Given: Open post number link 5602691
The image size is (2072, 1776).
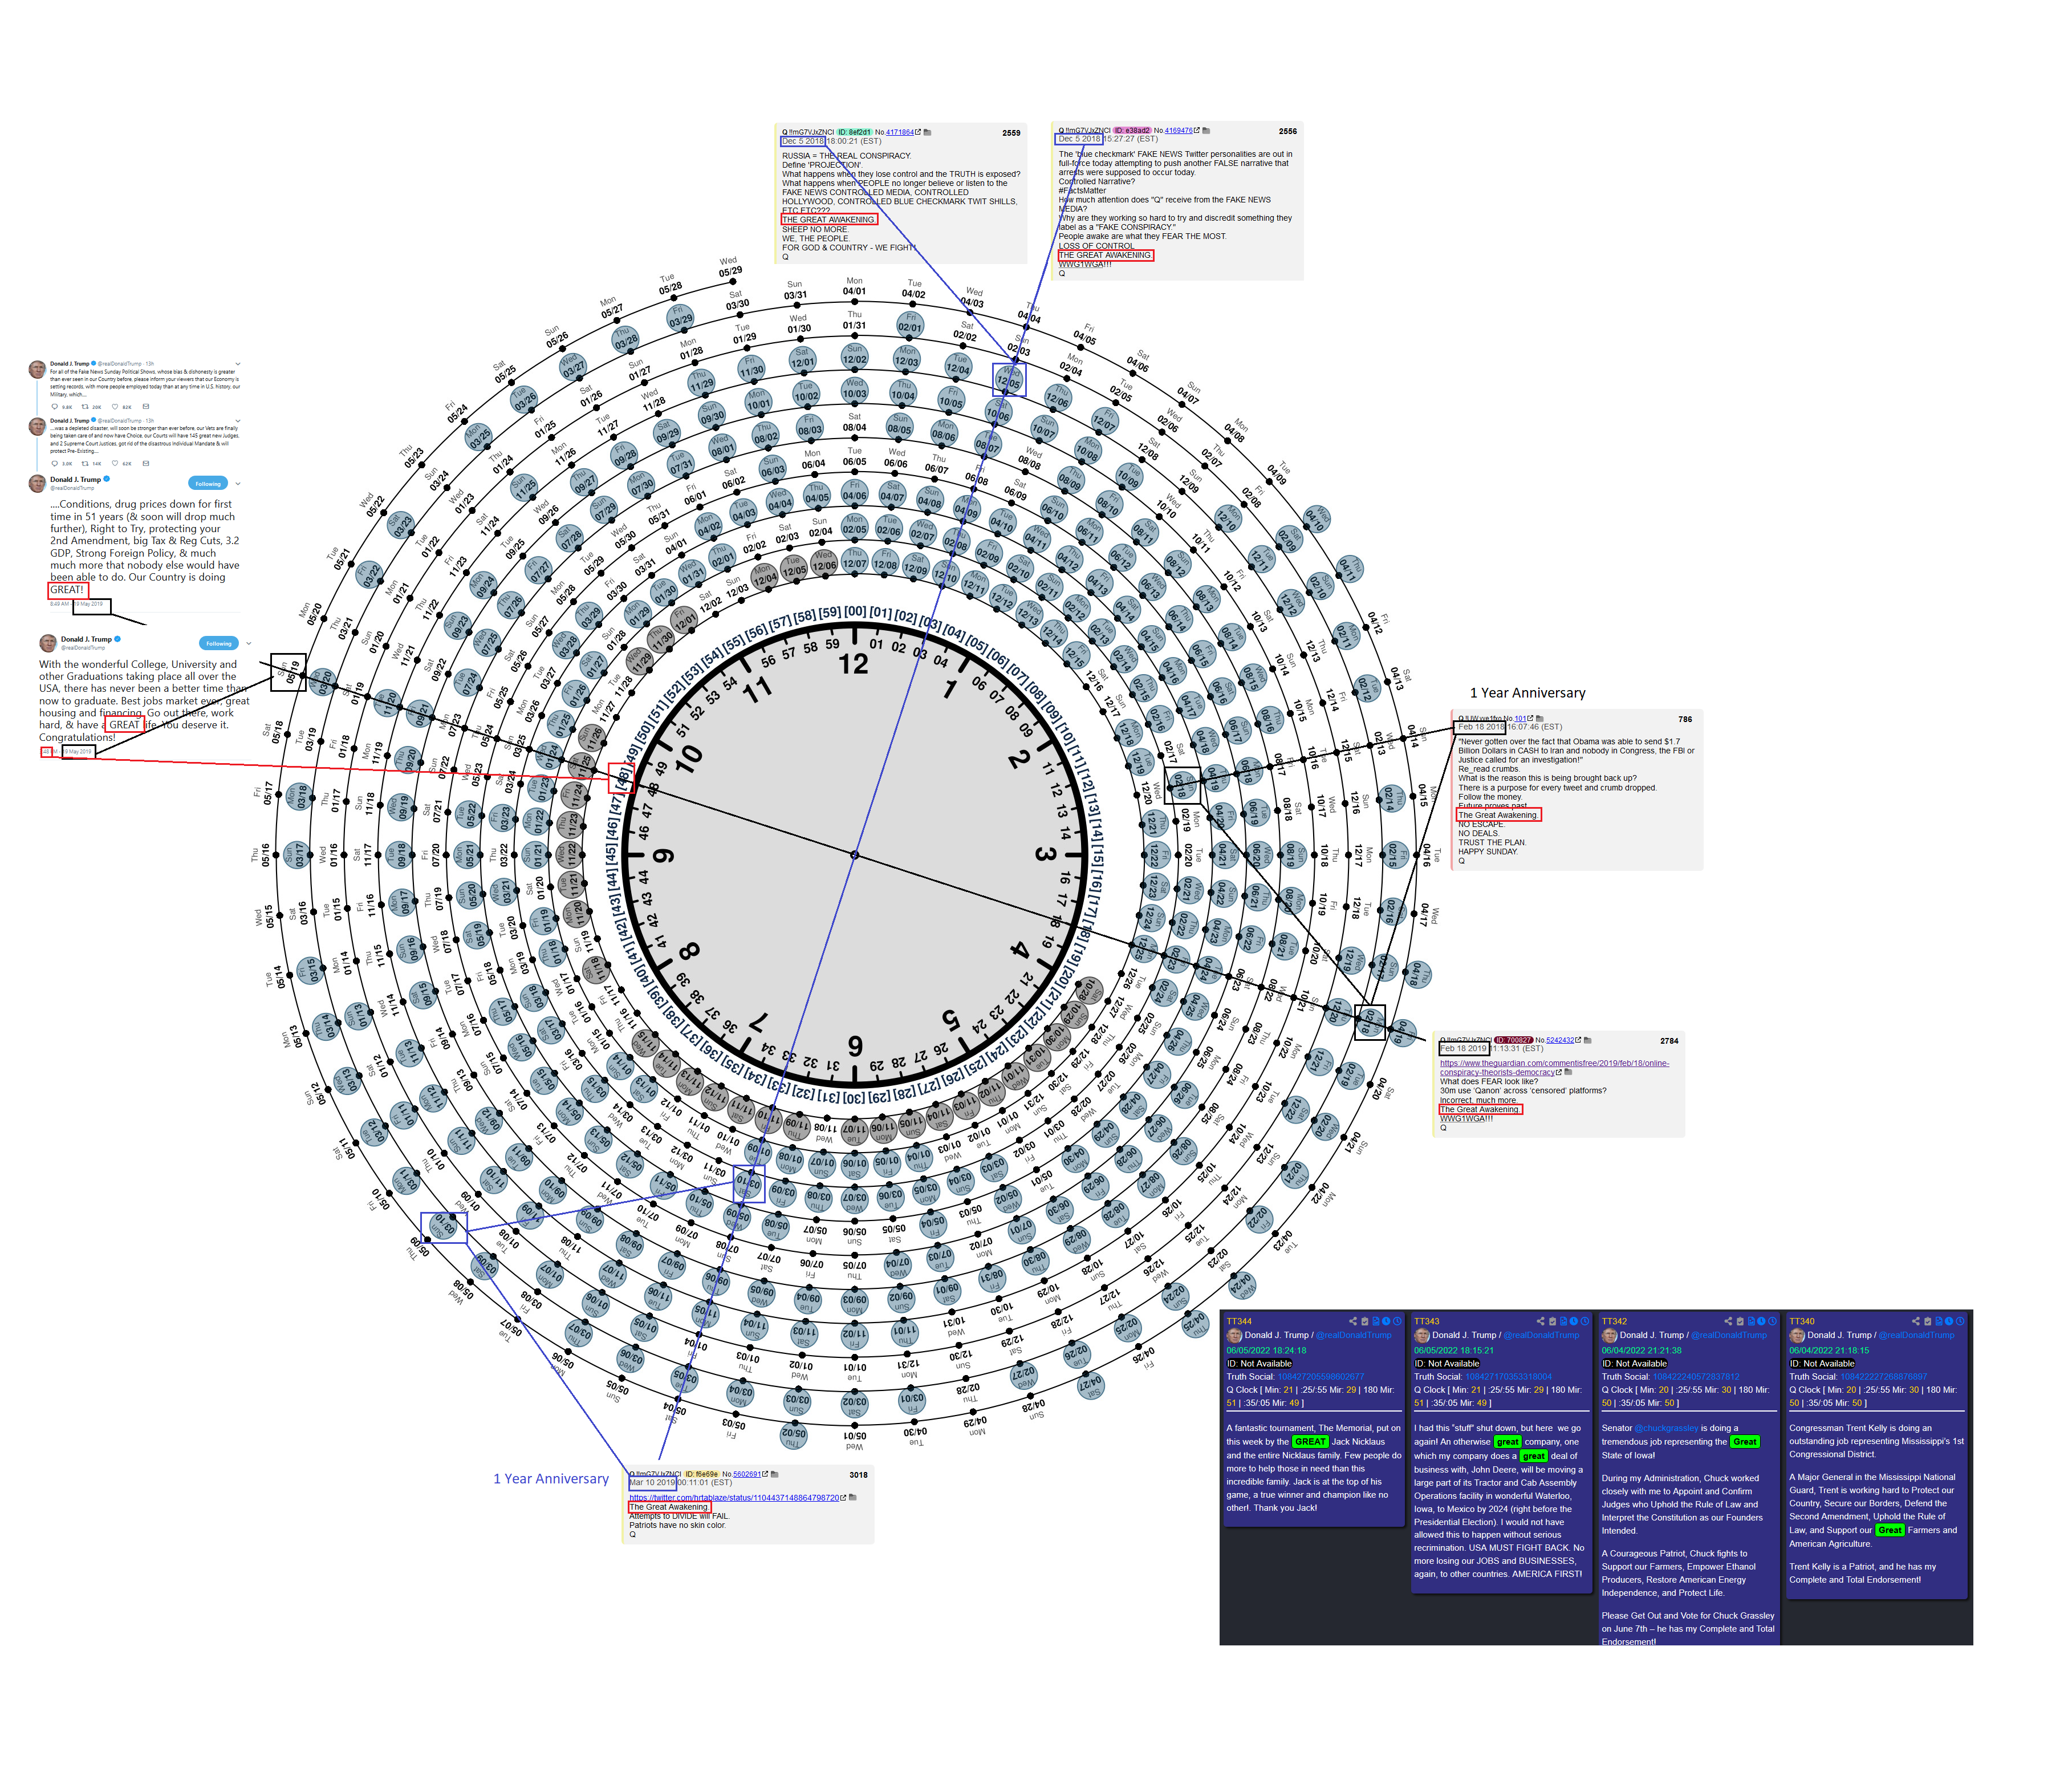Looking at the screenshot, I should pyautogui.click(x=747, y=1474).
